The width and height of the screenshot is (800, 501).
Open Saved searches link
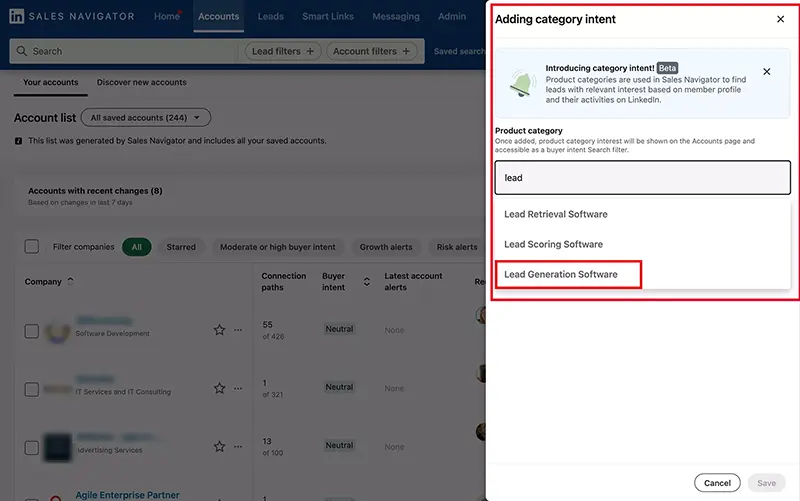point(459,51)
